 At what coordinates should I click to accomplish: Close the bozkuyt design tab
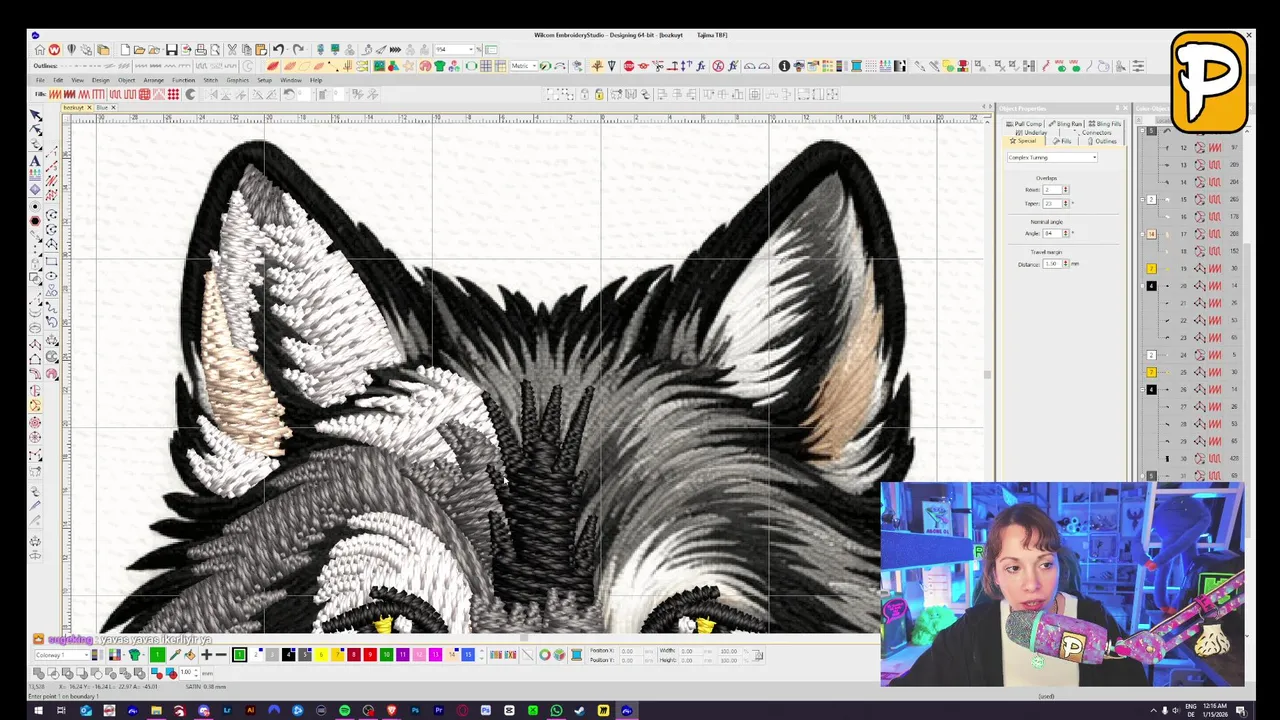tap(89, 107)
